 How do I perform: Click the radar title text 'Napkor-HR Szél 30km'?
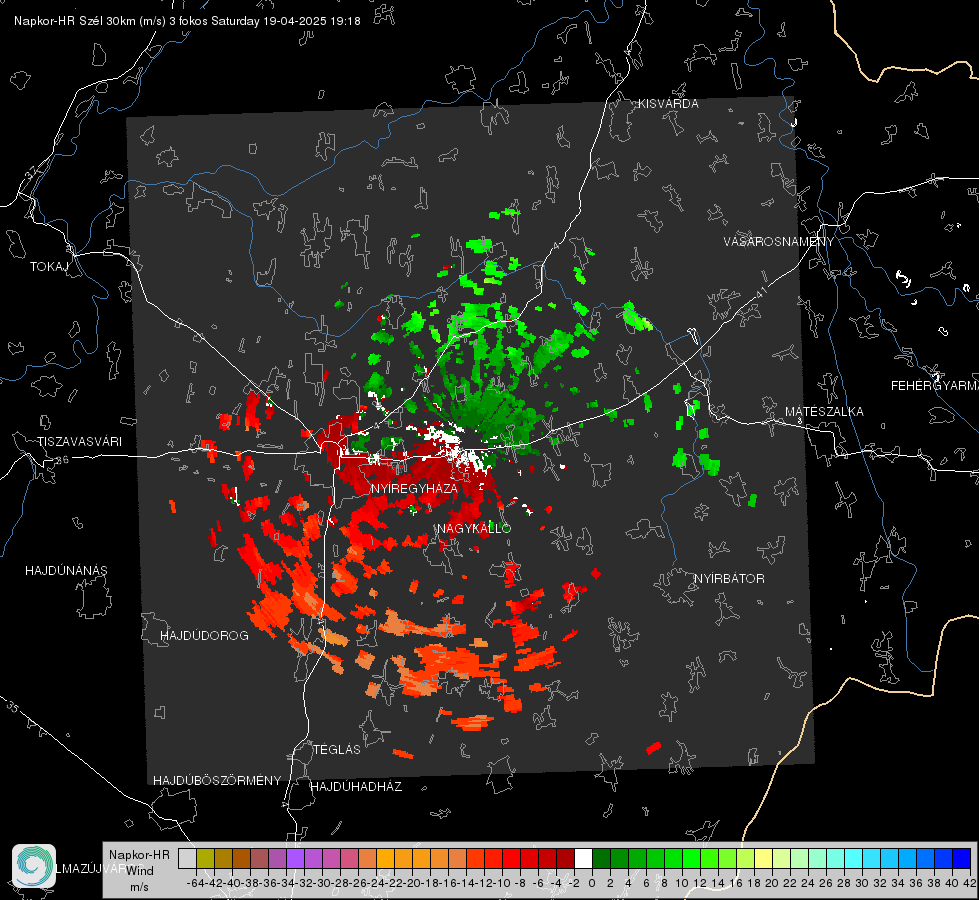click(x=77, y=21)
